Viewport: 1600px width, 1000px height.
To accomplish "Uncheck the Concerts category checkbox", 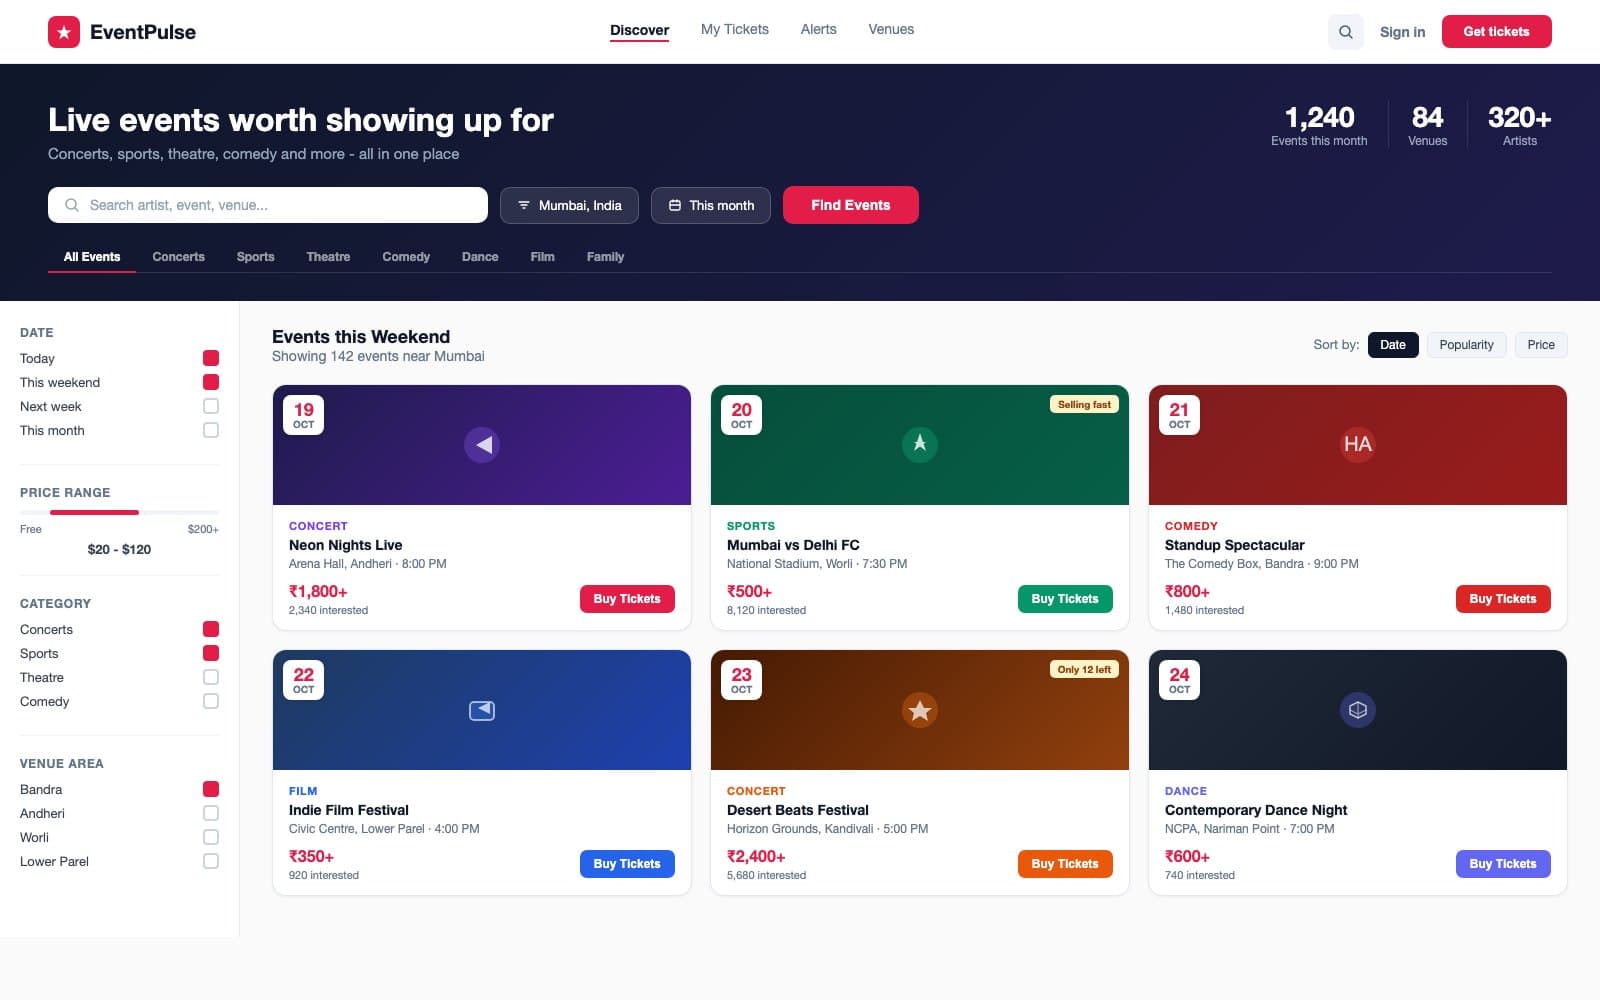I will tap(211, 629).
